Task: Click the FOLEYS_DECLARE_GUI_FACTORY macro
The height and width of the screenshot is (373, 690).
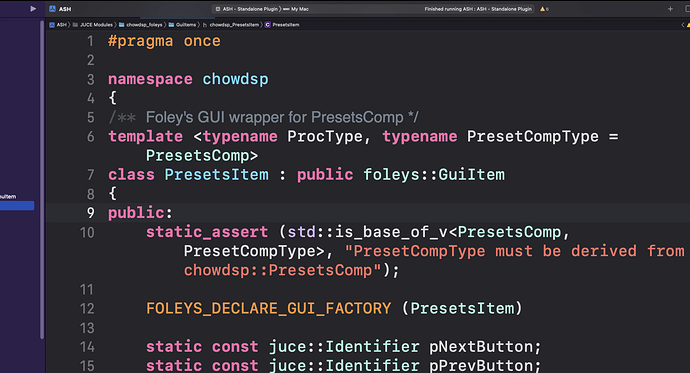Action: (268, 309)
